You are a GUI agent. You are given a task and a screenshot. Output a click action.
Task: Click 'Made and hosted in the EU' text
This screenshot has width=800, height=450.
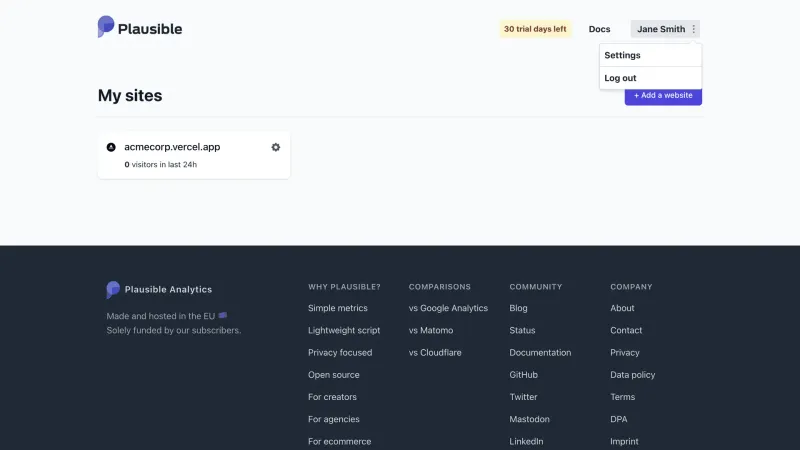pos(161,316)
